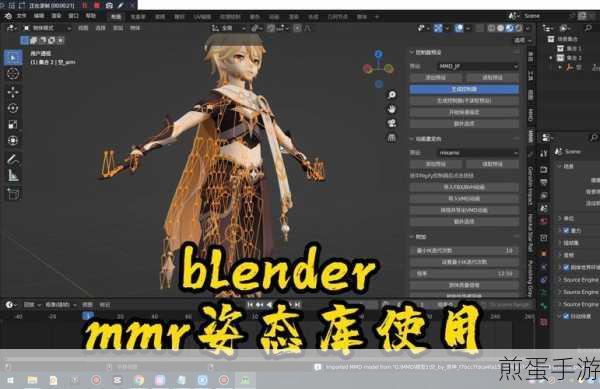Click the viewport zoom magnifier icon
This screenshot has width=600, height=389.
click(391, 95)
